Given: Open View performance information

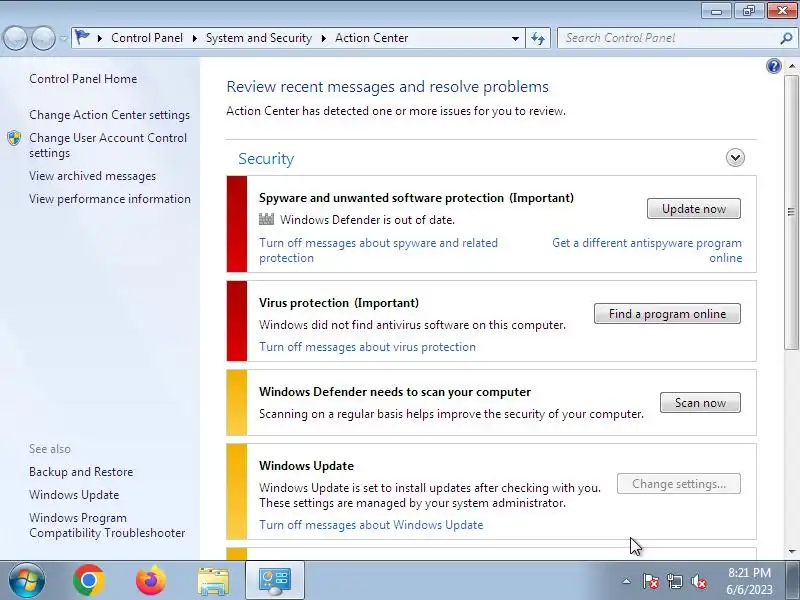Looking at the screenshot, I should point(110,199).
